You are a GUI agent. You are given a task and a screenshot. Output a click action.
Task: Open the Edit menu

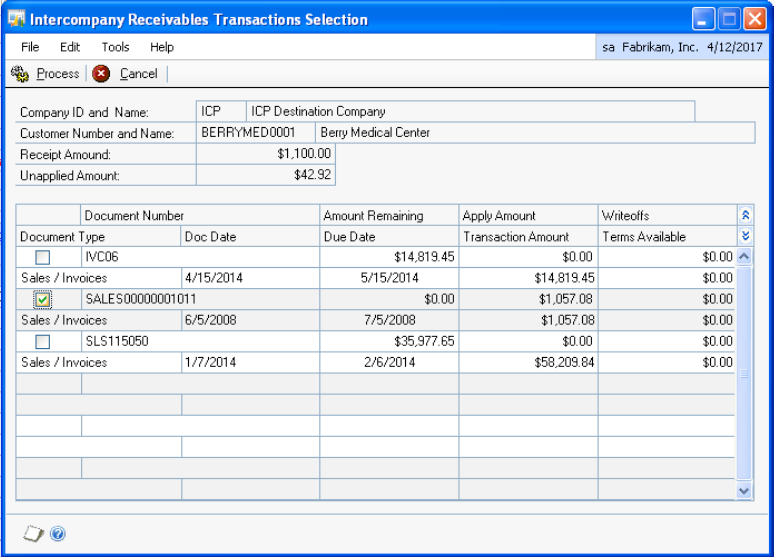[x=70, y=47]
